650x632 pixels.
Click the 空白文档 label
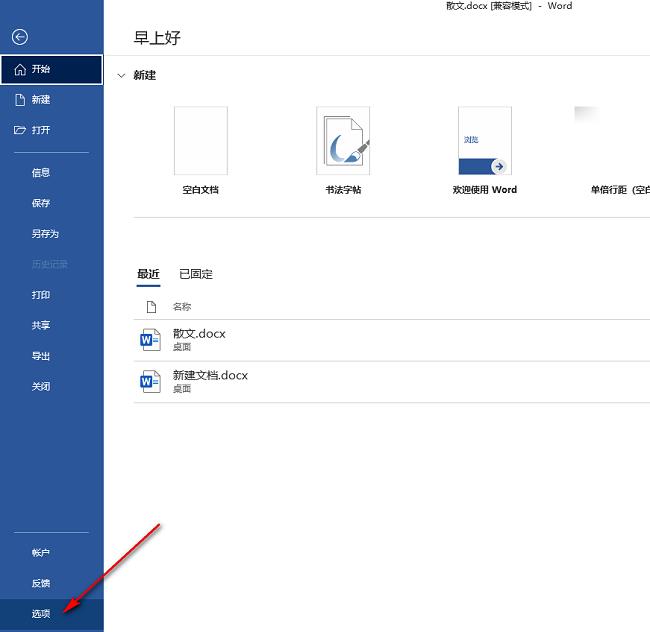[x=201, y=190]
